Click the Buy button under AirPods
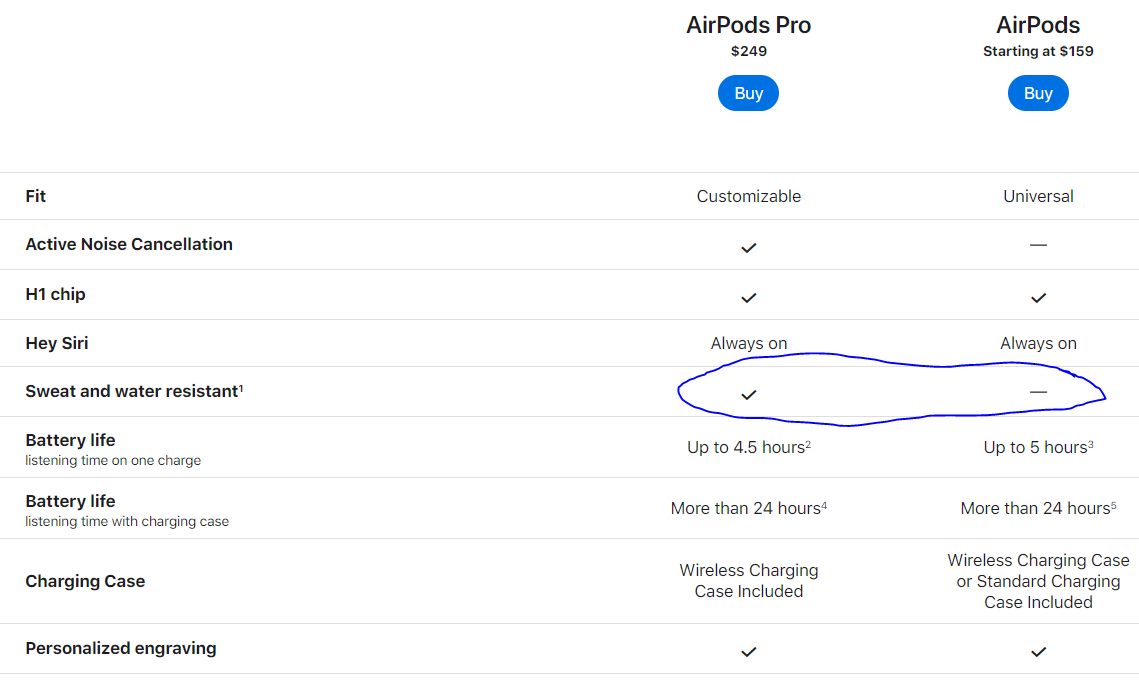Image resolution: width=1139 pixels, height=690 pixels. pos(1038,93)
